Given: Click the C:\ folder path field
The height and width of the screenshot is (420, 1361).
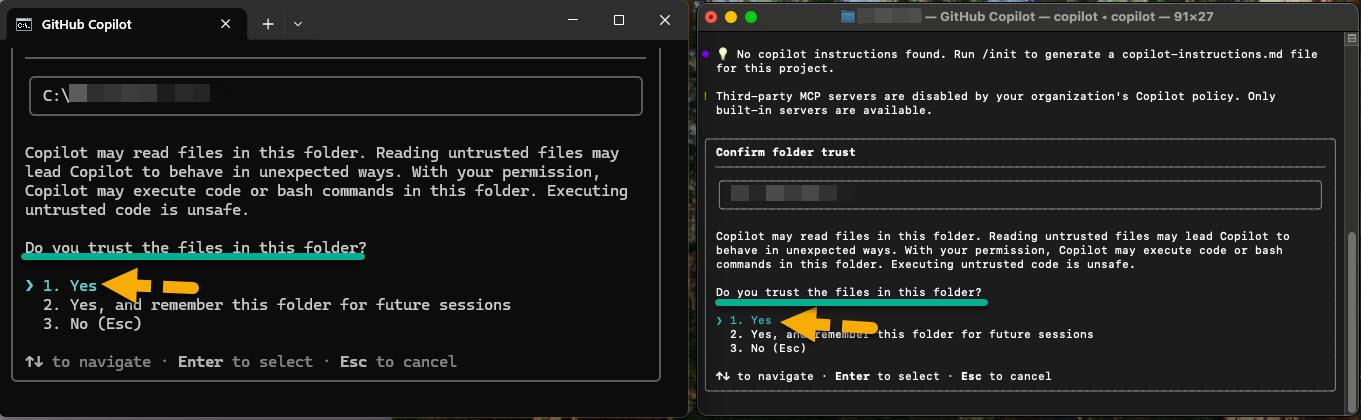Looking at the screenshot, I should pos(335,96).
